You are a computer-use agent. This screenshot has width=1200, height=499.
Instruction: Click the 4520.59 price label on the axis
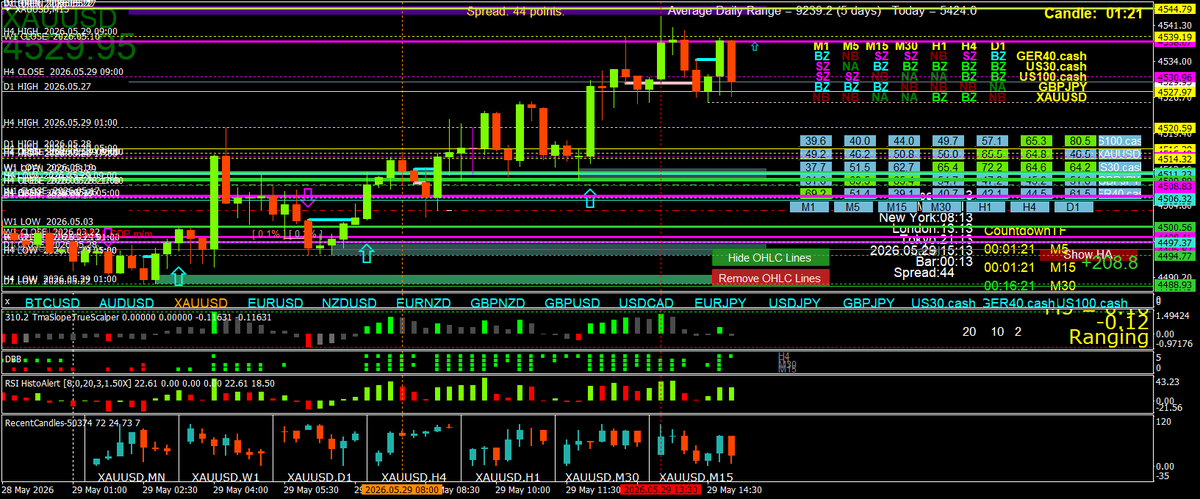pyautogui.click(x=1176, y=128)
